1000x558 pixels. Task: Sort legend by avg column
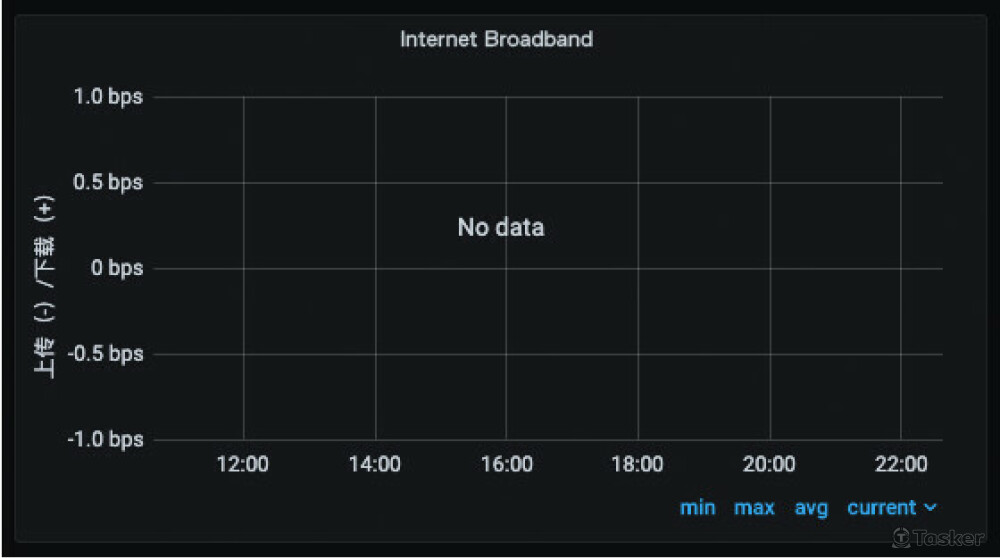click(811, 508)
